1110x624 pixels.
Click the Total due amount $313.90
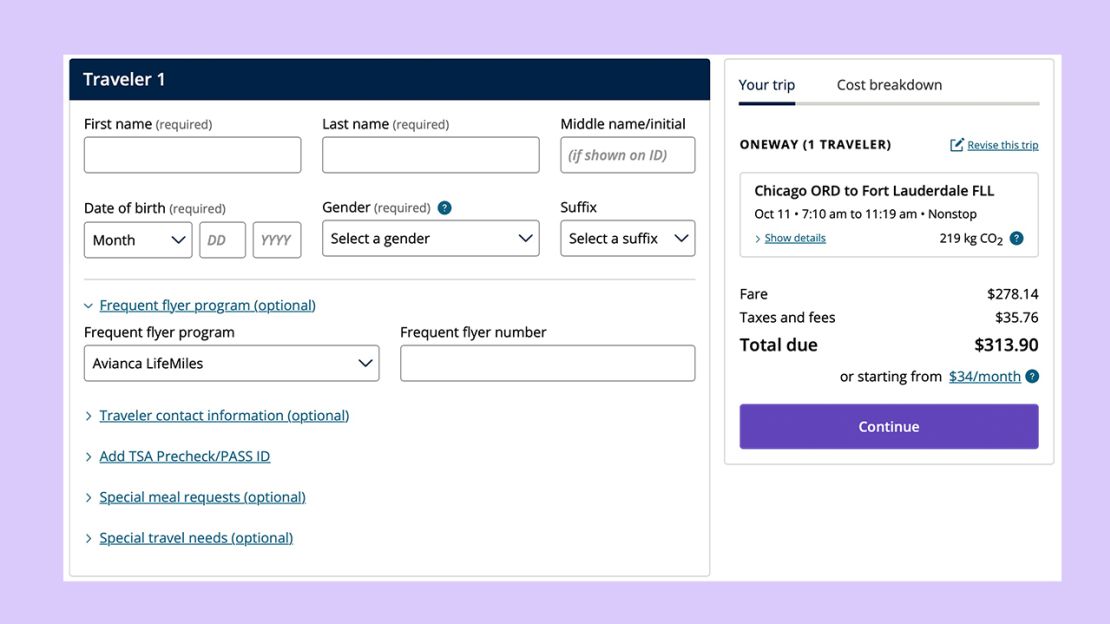[x=1006, y=345]
